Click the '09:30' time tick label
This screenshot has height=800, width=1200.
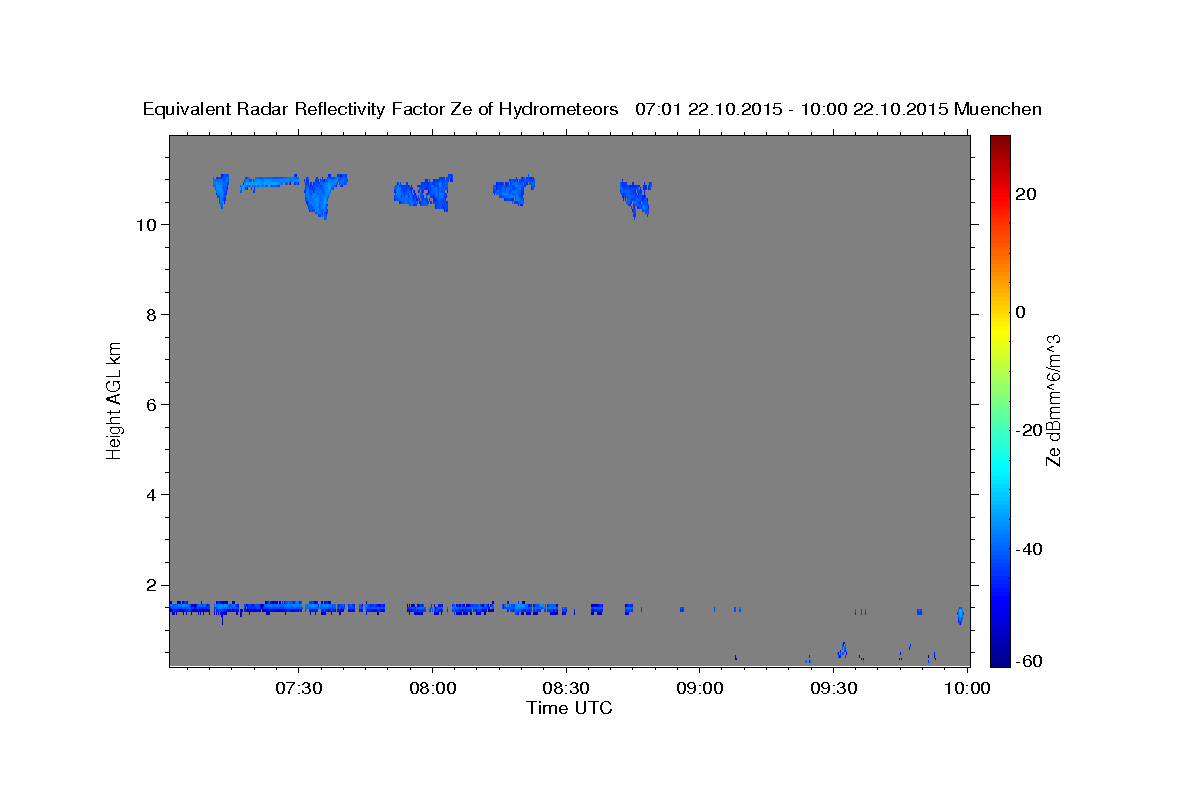pyautogui.click(x=834, y=688)
